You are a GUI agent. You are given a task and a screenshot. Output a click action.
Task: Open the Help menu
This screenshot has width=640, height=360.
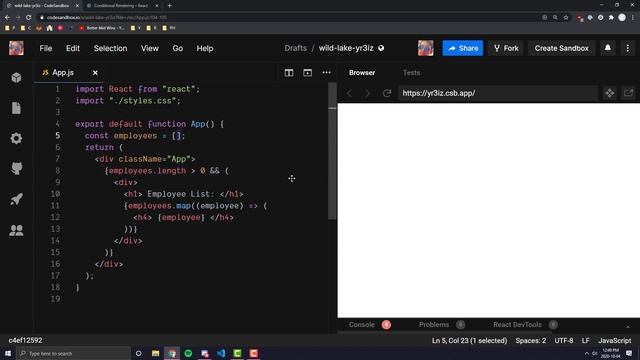205,48
